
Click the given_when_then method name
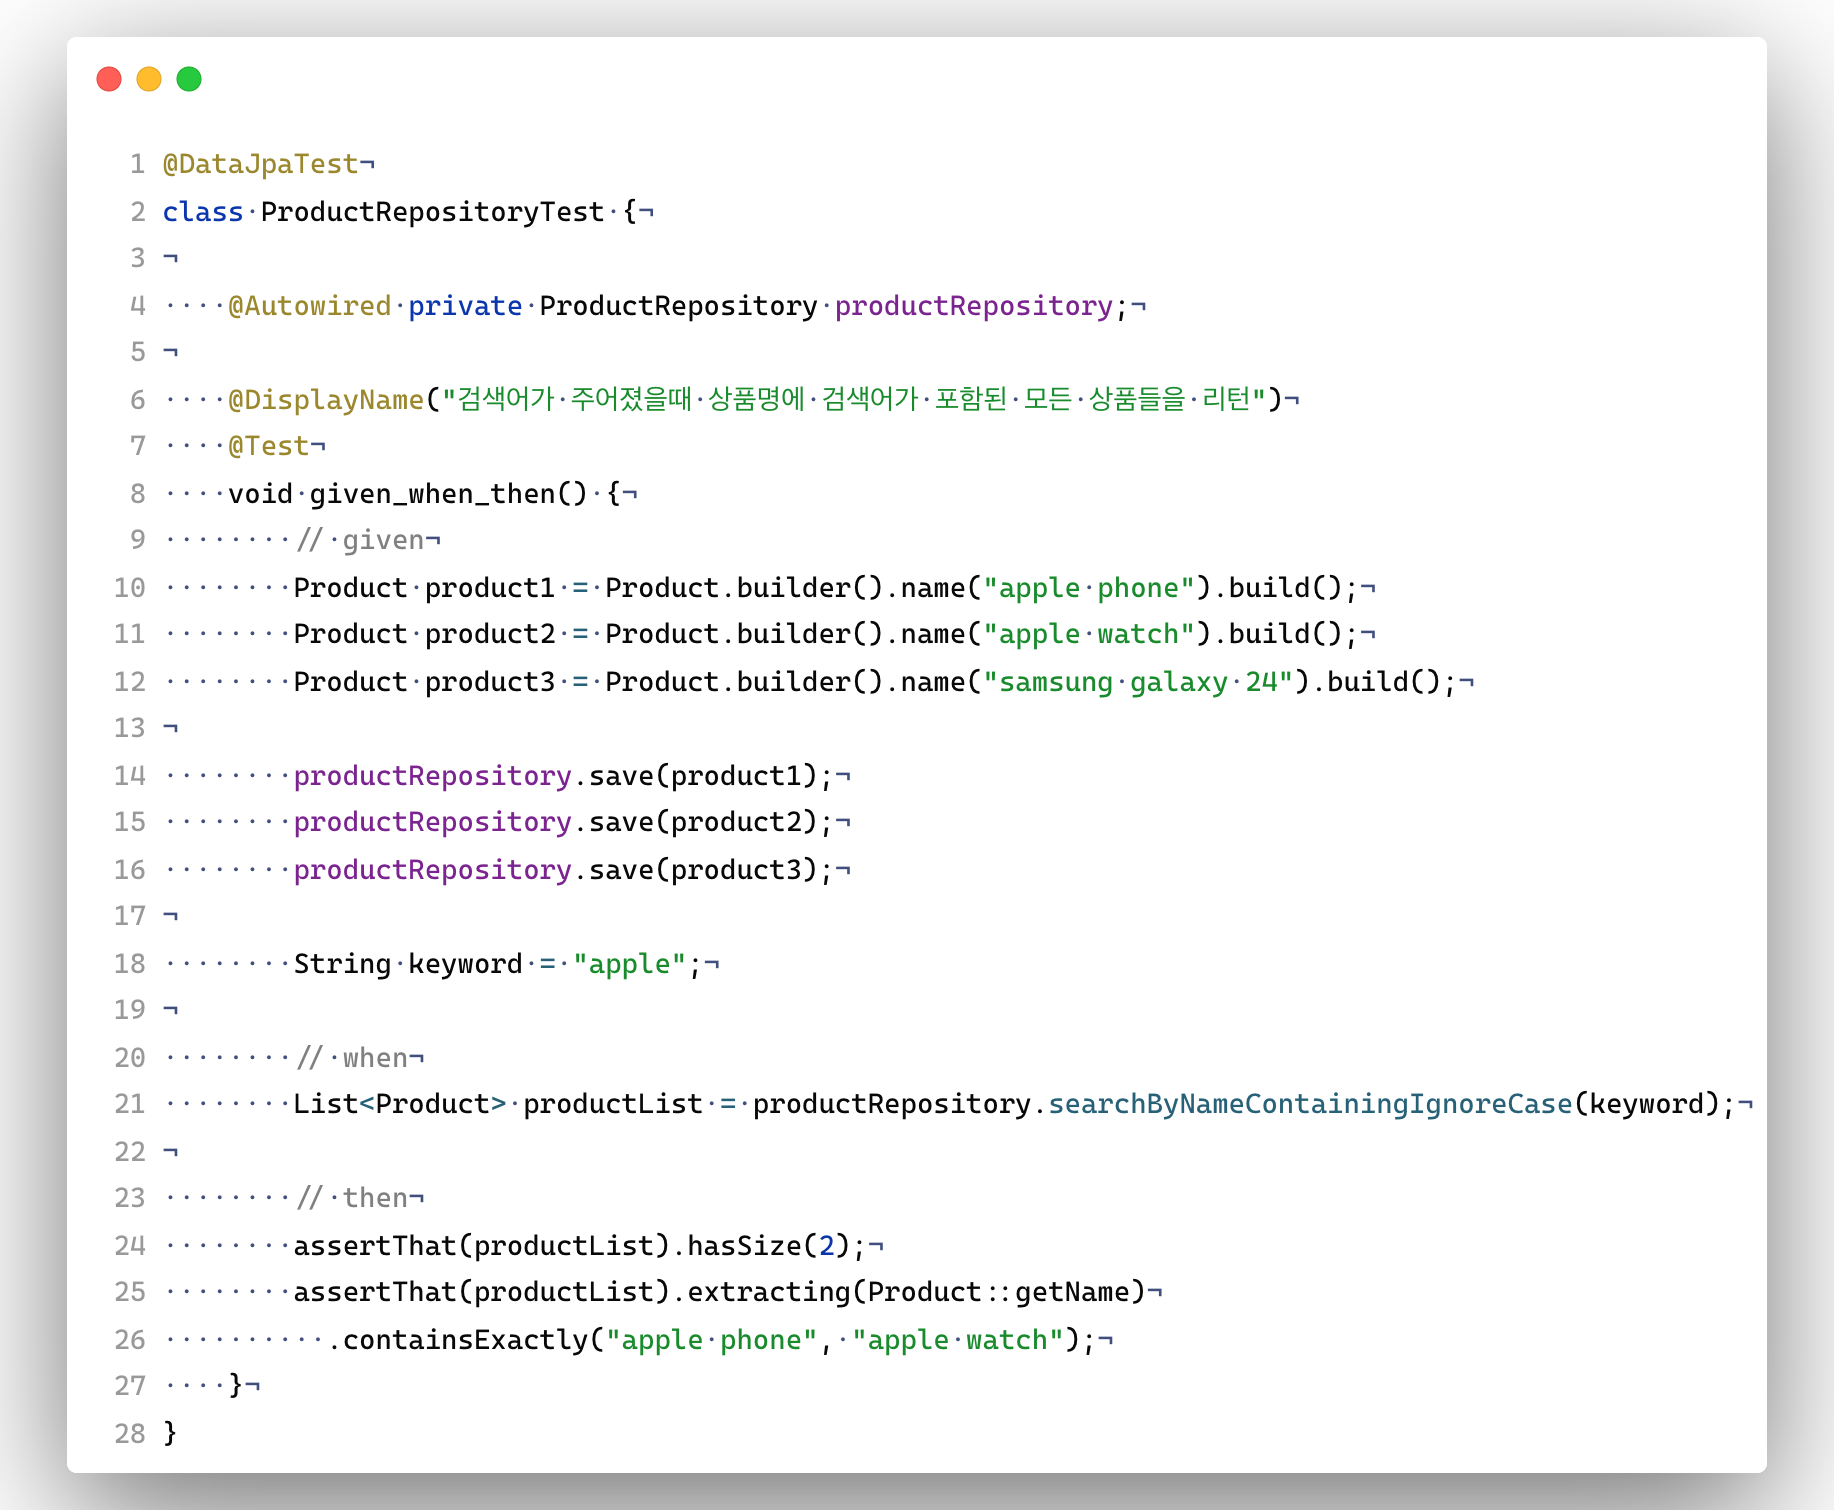tap(432, 494)
